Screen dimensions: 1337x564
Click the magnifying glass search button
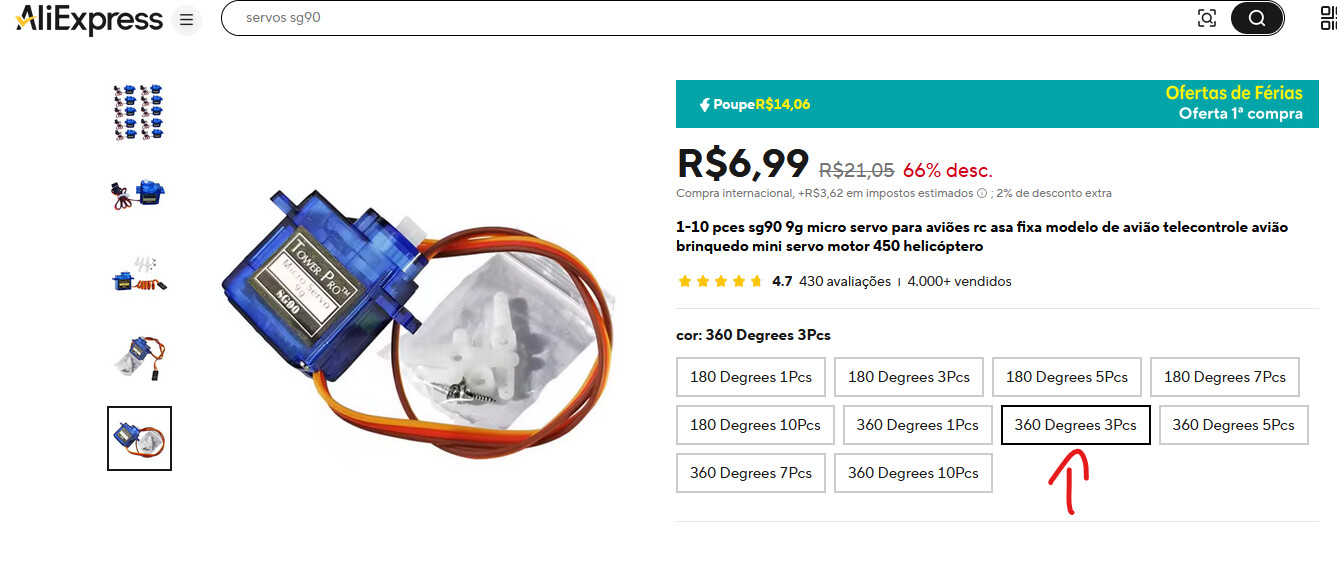pos(1257,18)
